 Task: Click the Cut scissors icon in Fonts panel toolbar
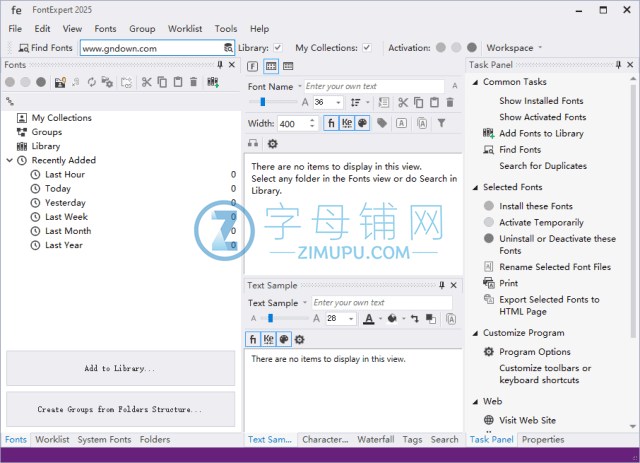pos(146,82)
